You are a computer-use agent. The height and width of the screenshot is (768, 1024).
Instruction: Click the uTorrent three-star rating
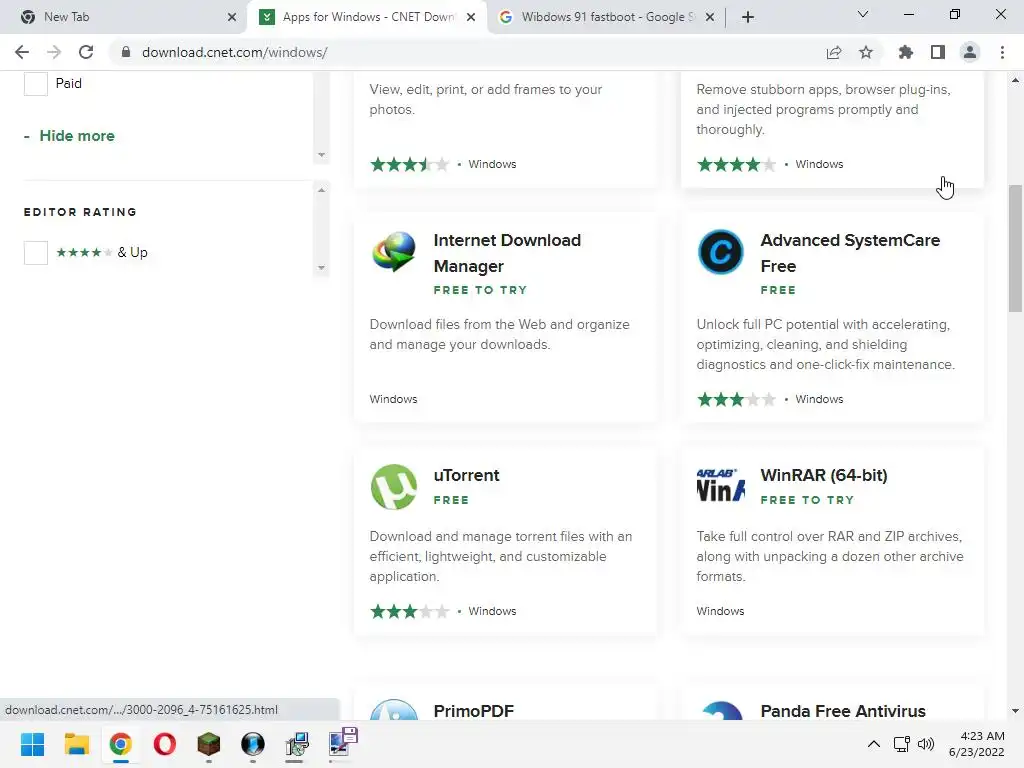point(410,611)
